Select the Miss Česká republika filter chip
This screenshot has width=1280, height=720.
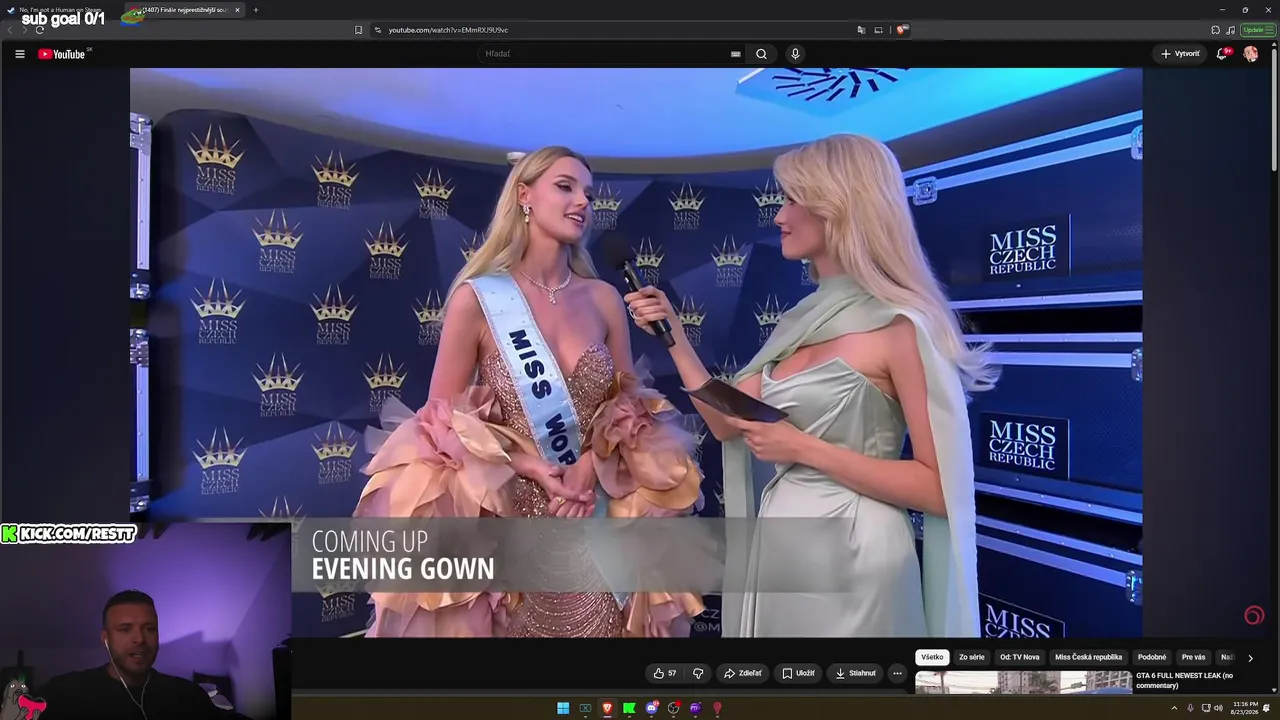point(1088,657)
